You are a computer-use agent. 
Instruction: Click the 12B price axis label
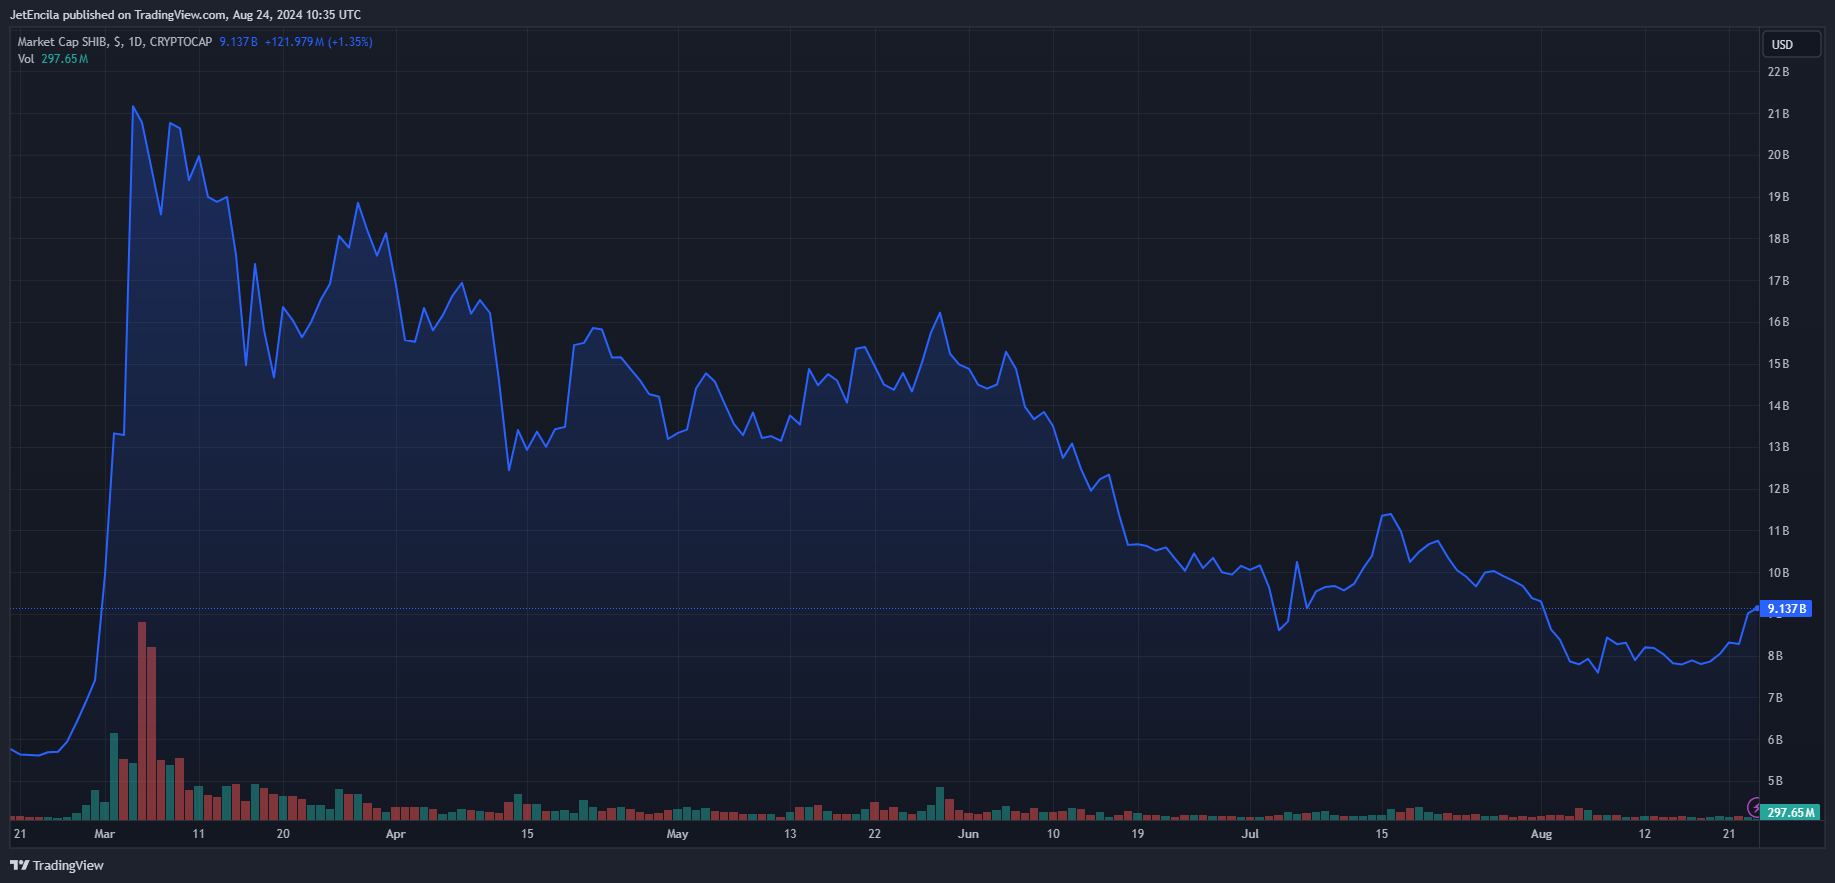tap(1778, 489)
